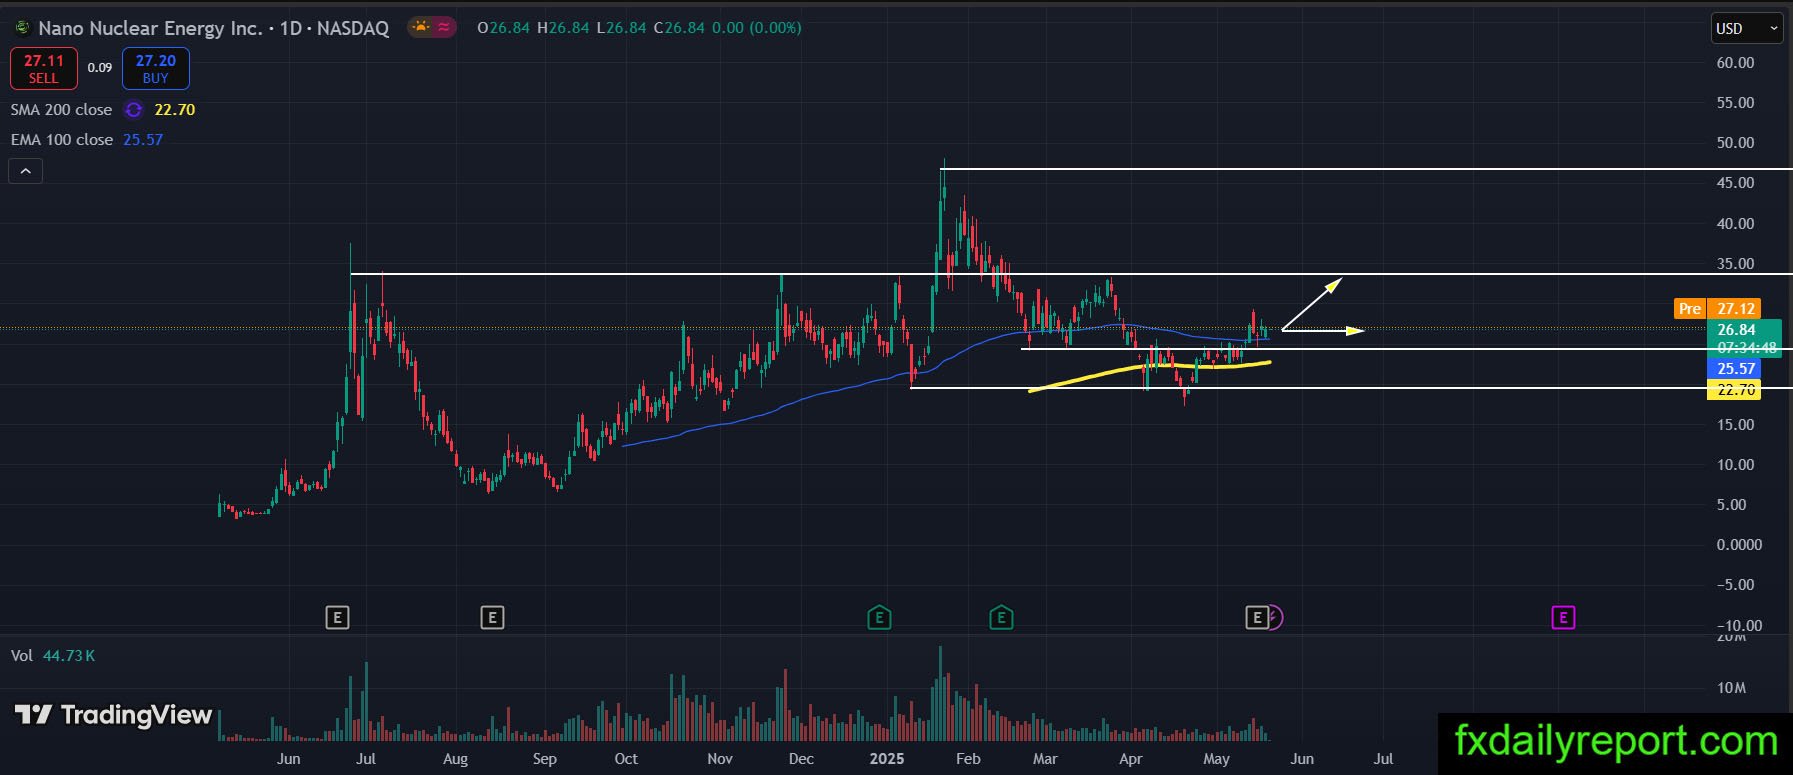This screenshot has width=1793, height=775.
Task: Click the pink approximate-sign status icon
Action: [443, 28]
